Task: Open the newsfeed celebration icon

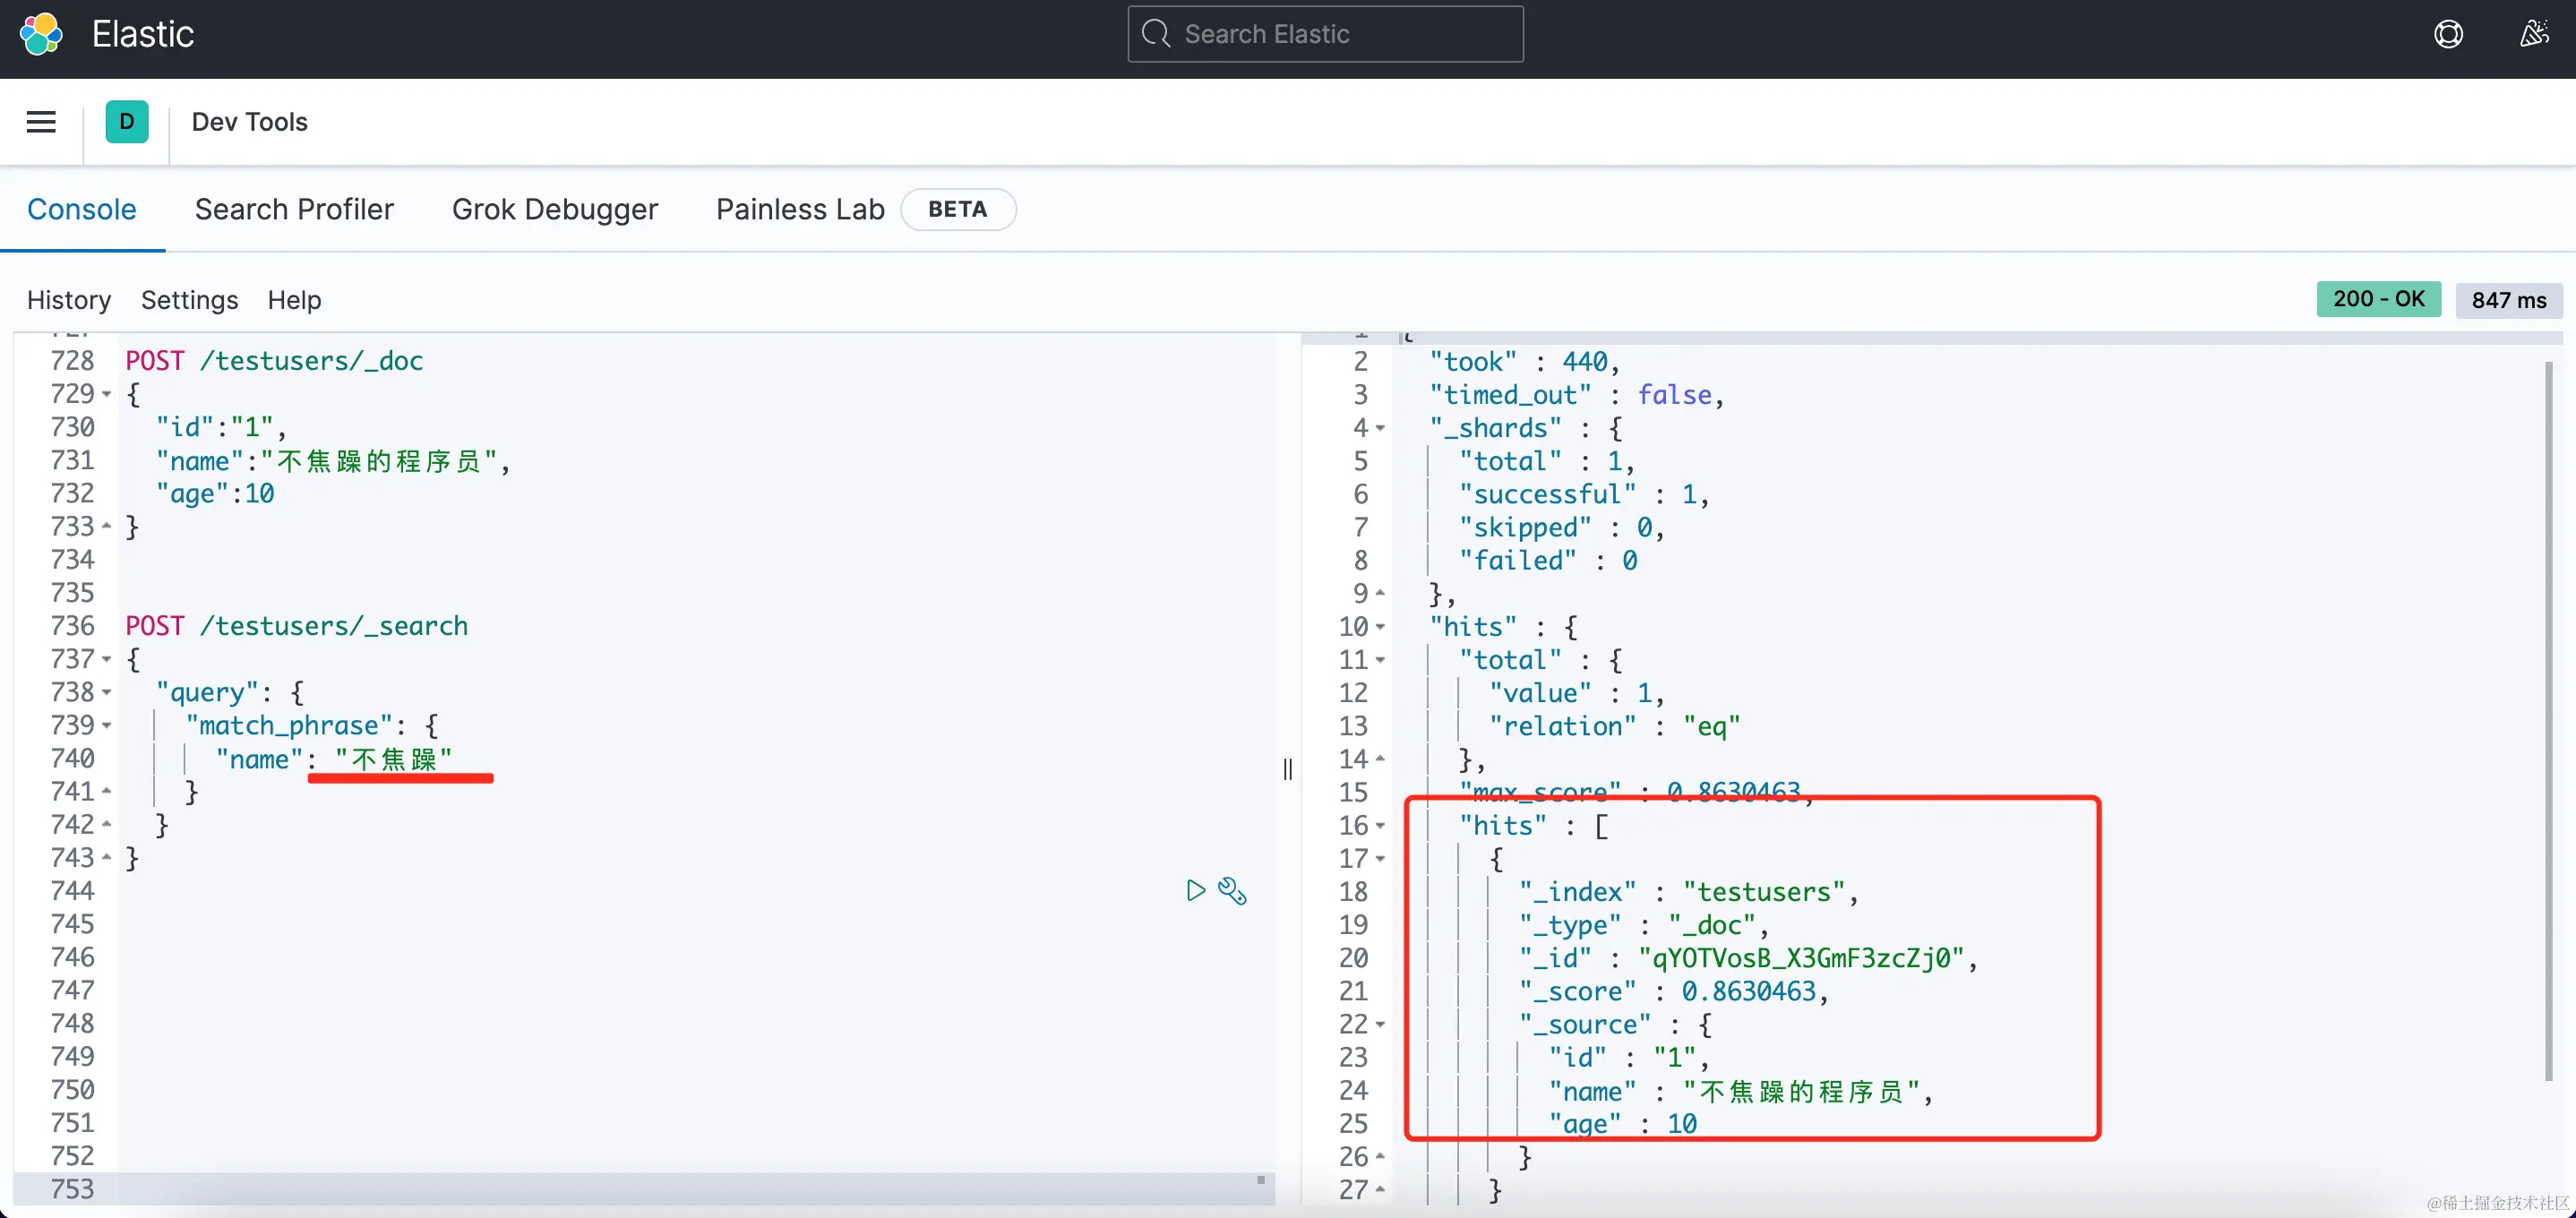Action: [2533, 34]
